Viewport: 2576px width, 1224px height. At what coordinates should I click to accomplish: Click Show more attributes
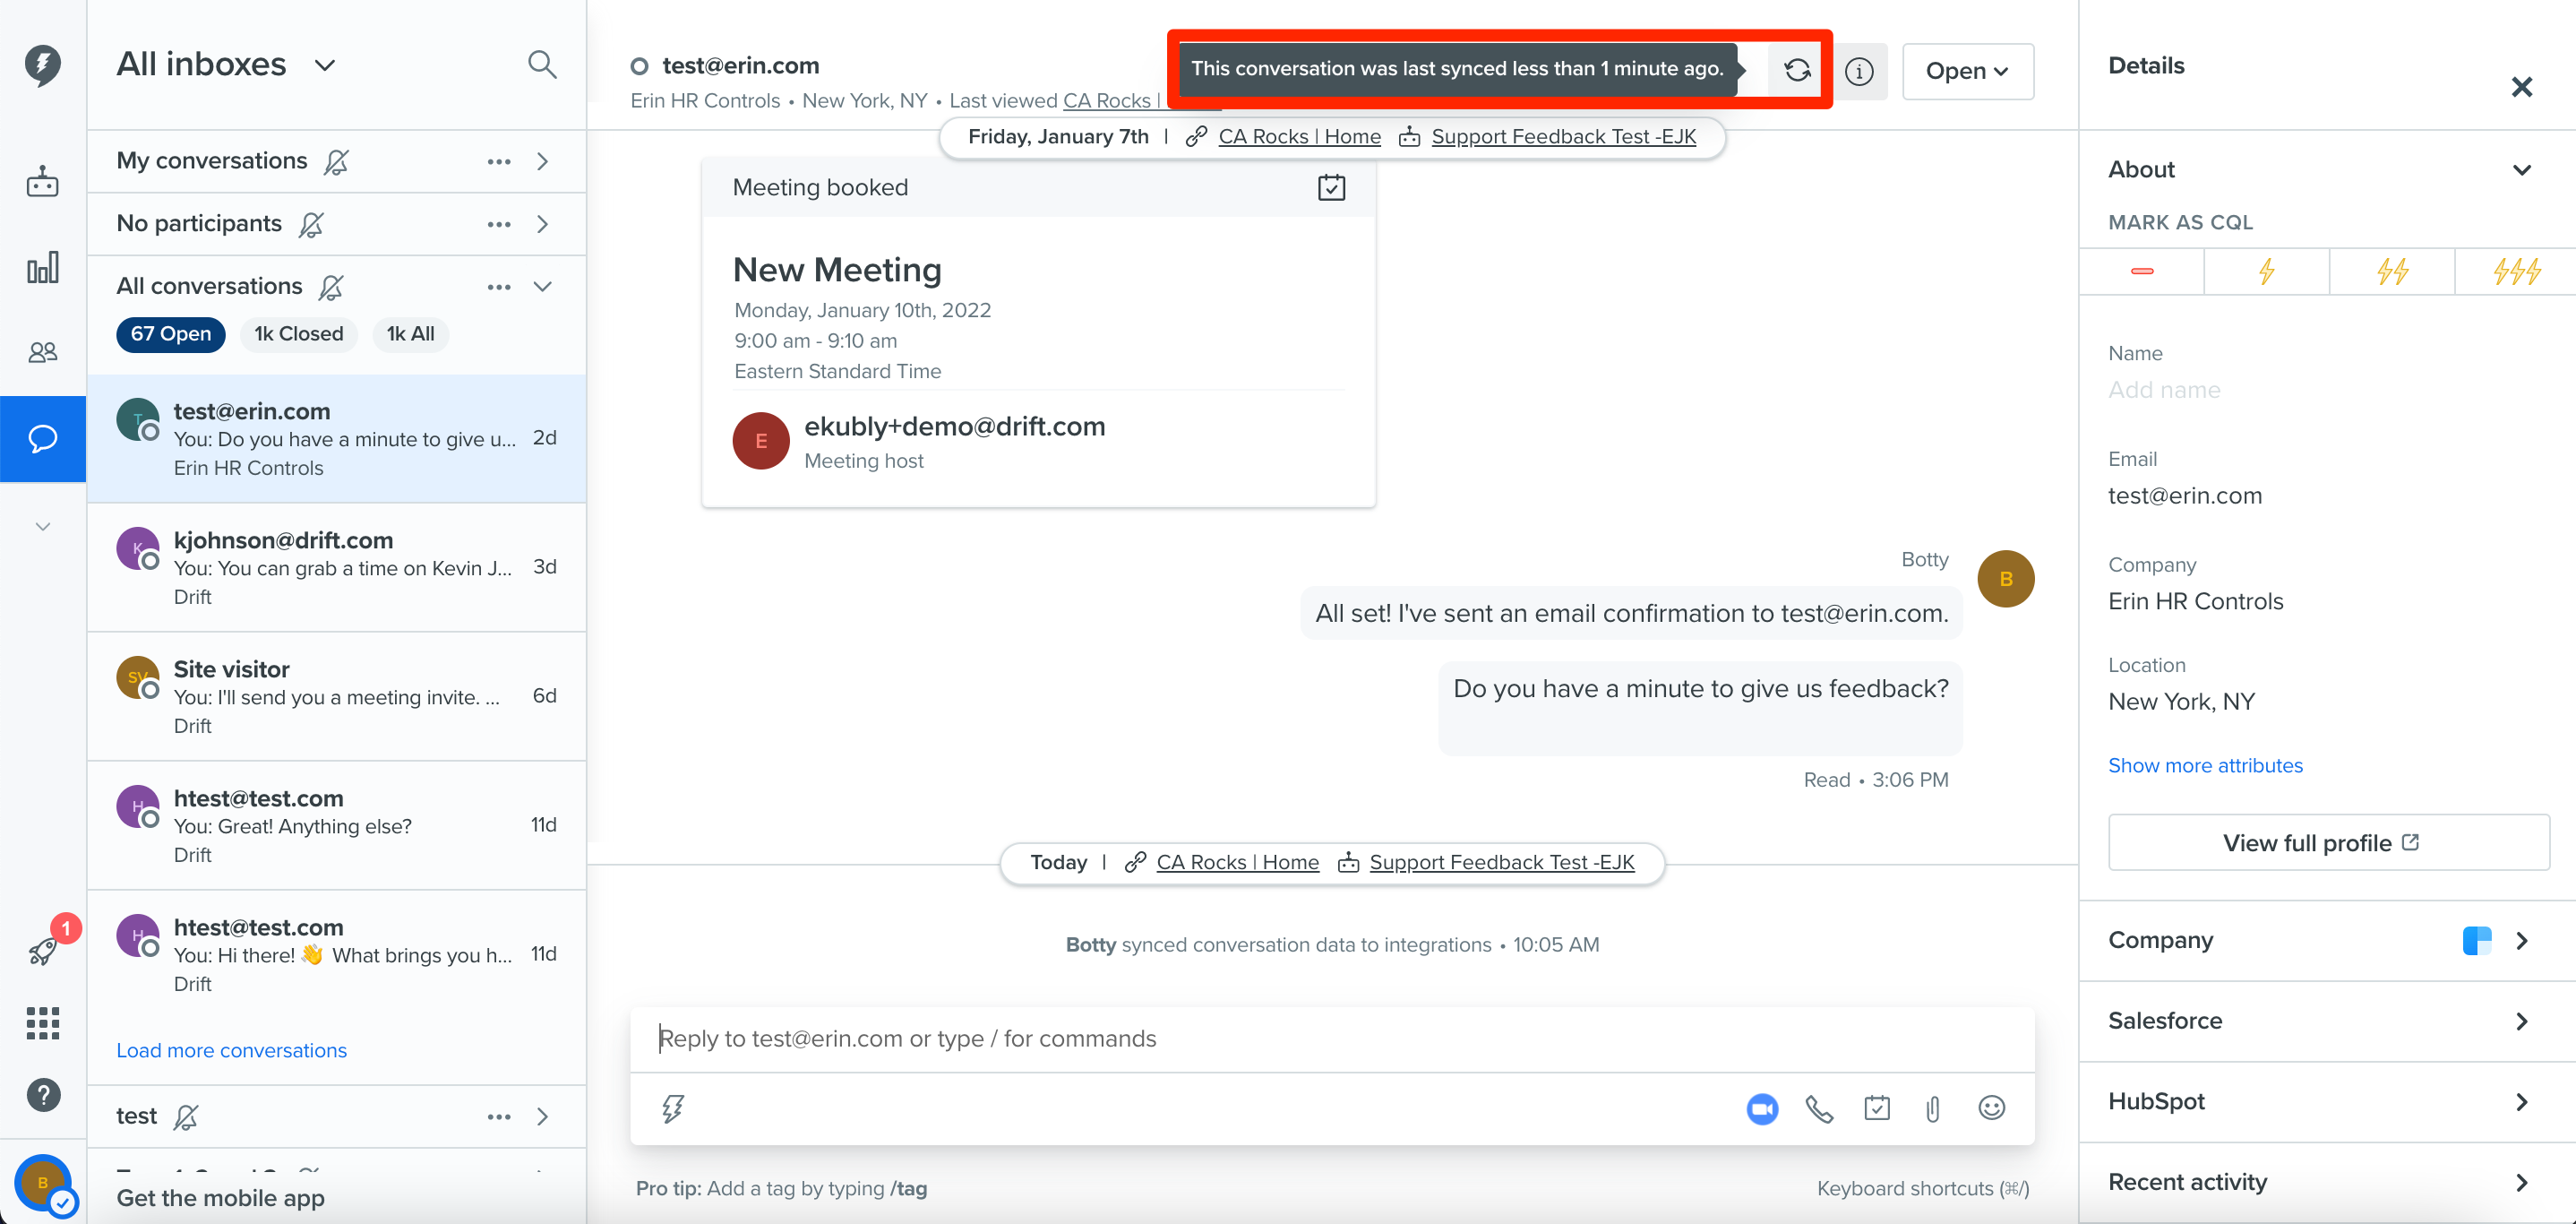point(2205,765)
